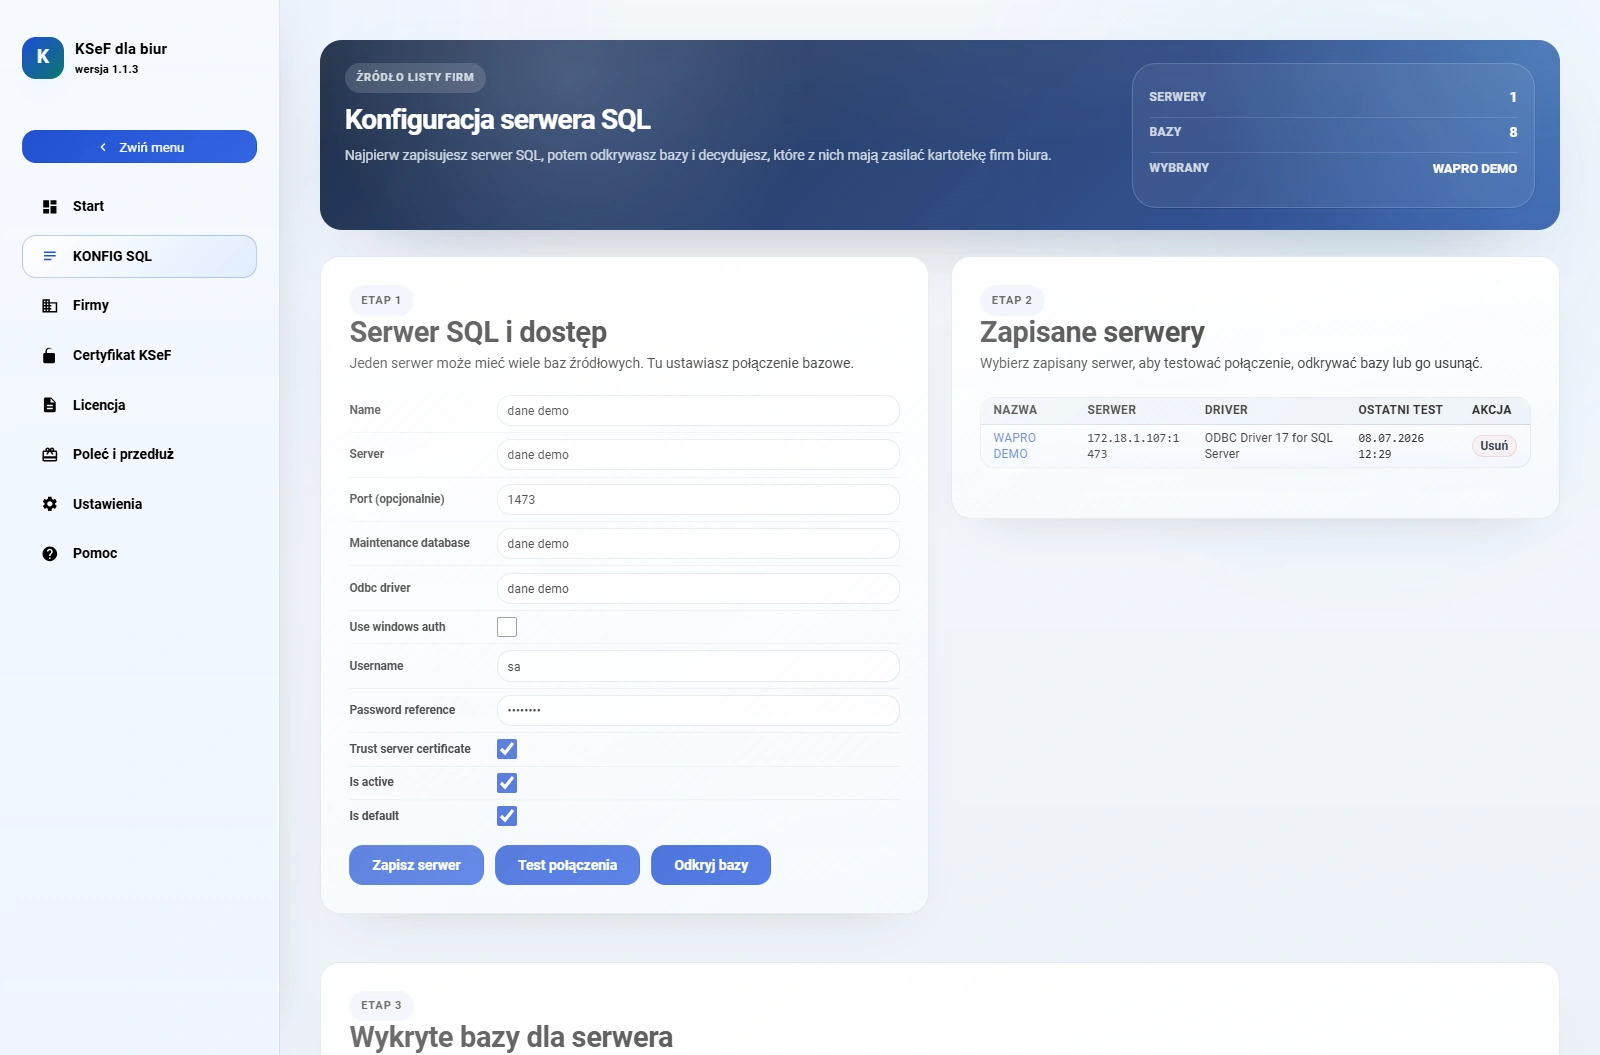Viewport: 1600px width, 1055px height.
Task: Delete WAPRO DEMO server with Usuń
Action: click(1494, 446)
